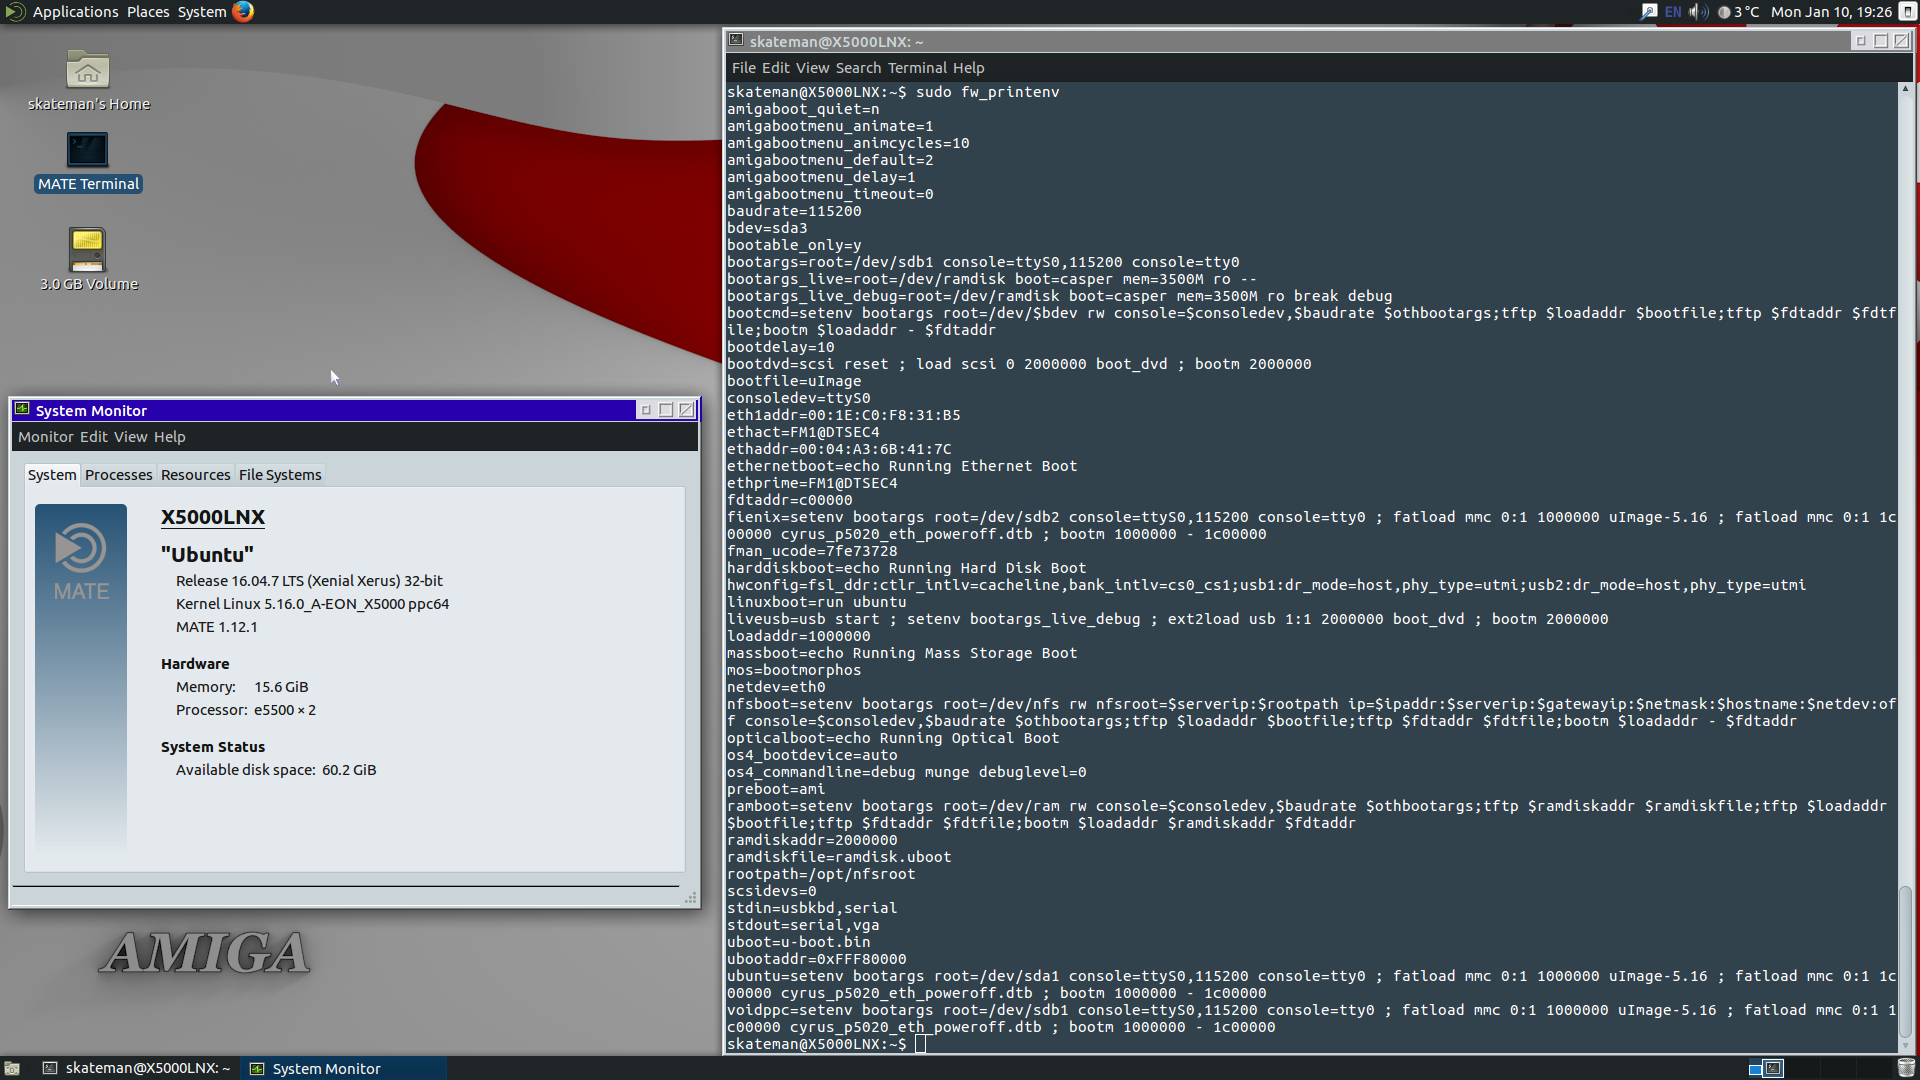Screen dimensions: 1920x1080
Task: Open the Applications menu
Action: [76, 12]
